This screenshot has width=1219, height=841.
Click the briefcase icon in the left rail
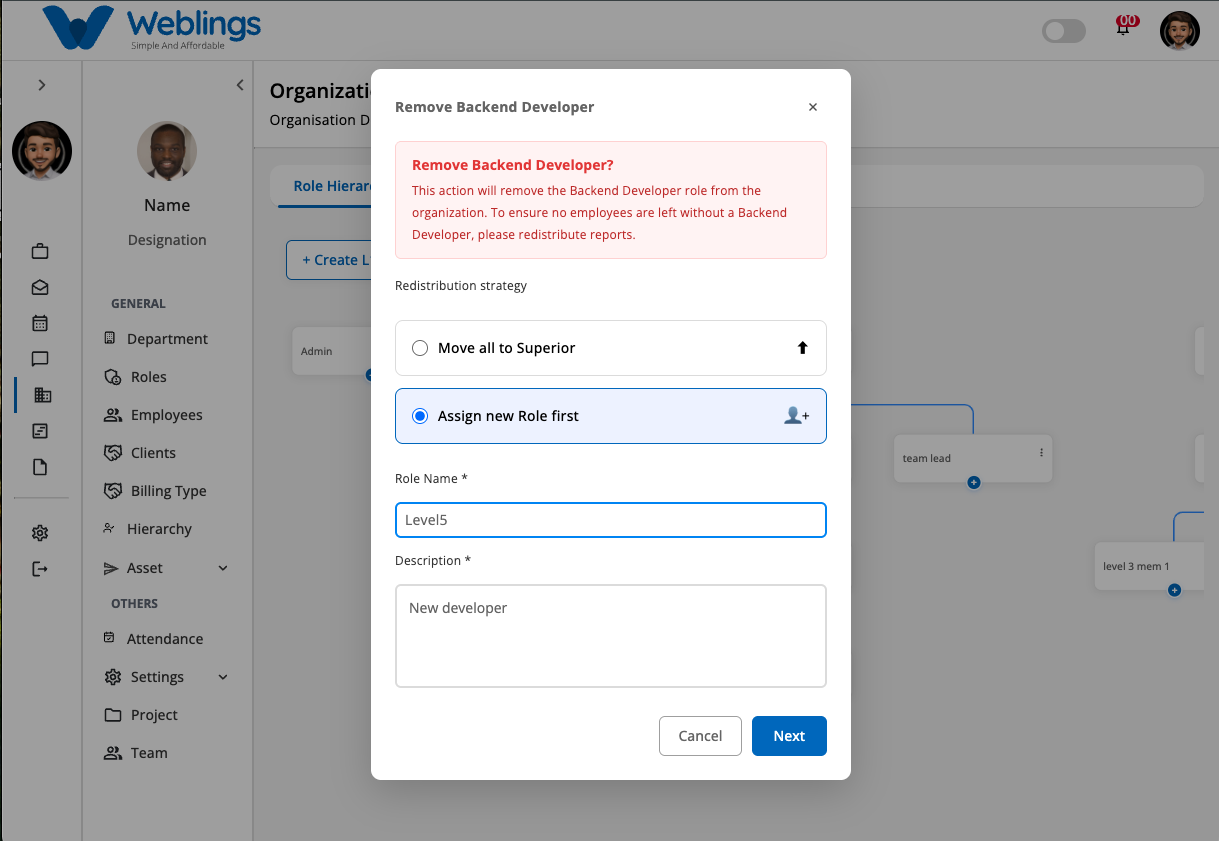pos(40,251)
